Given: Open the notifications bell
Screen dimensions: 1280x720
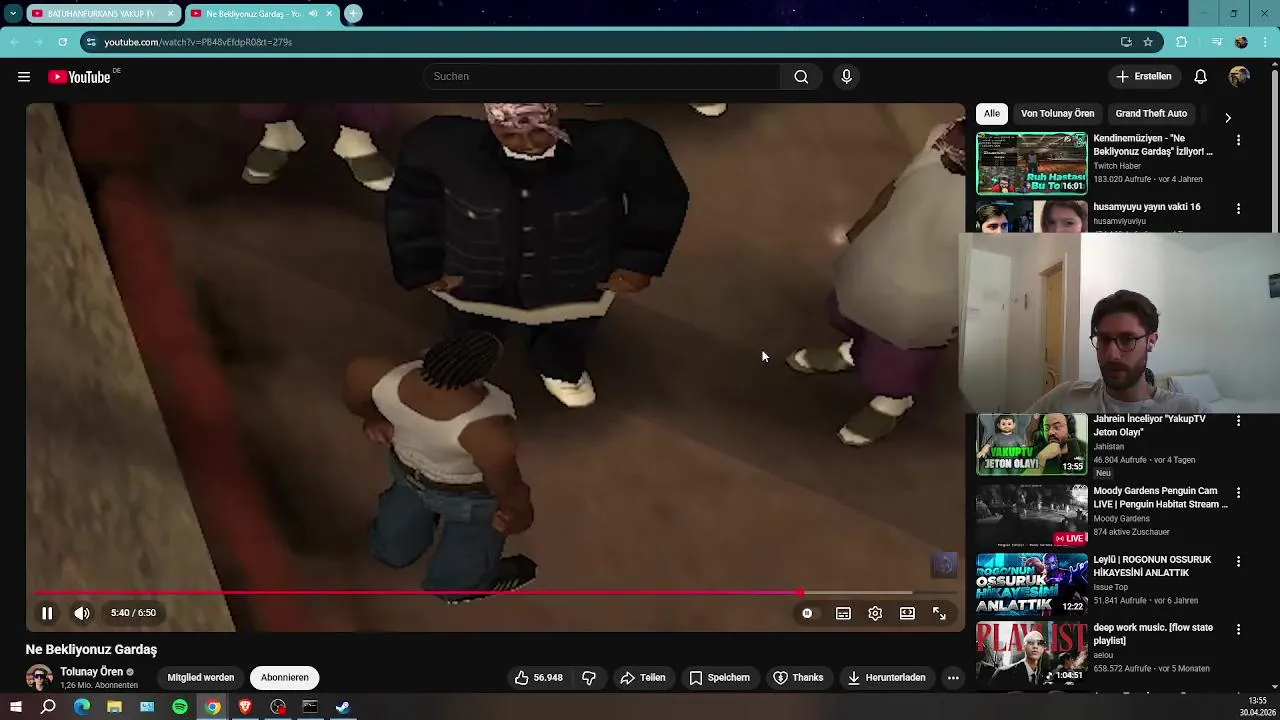Looking at the screenshot, I should [1200, 77].
